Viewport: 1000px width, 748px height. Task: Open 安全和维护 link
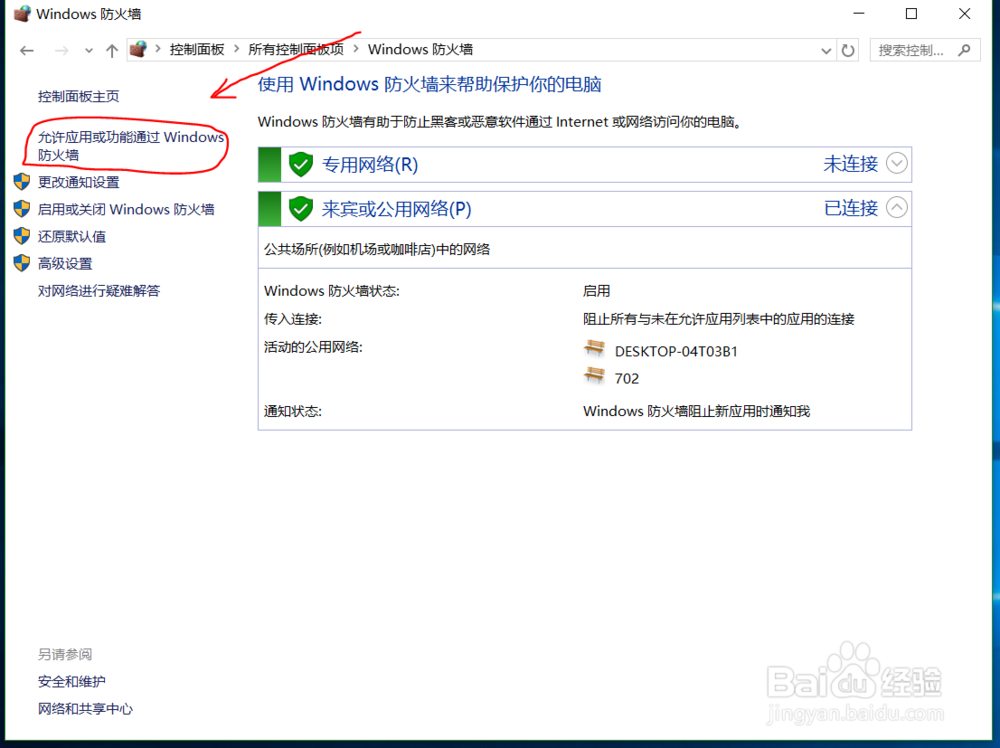pyautogui.click(x=71, y=682)
